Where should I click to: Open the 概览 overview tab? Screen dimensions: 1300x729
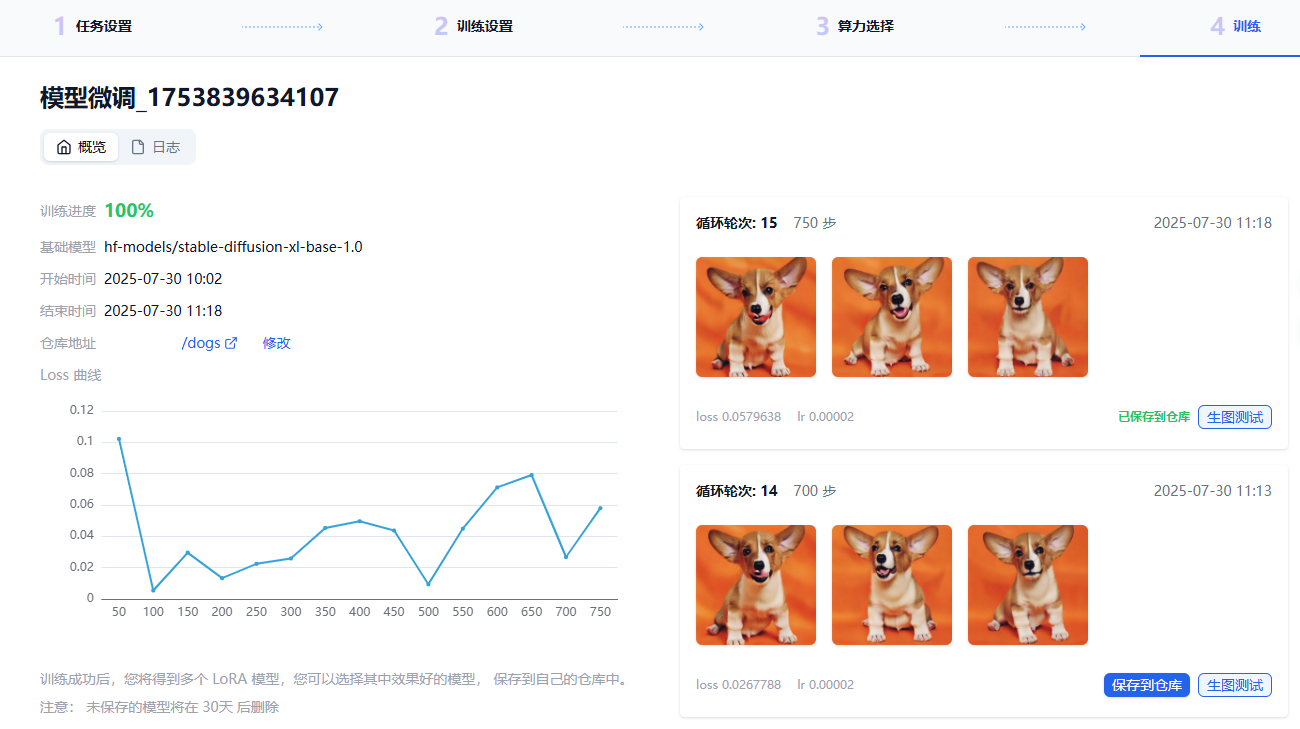pyautogui.click(x=81, y=147)
